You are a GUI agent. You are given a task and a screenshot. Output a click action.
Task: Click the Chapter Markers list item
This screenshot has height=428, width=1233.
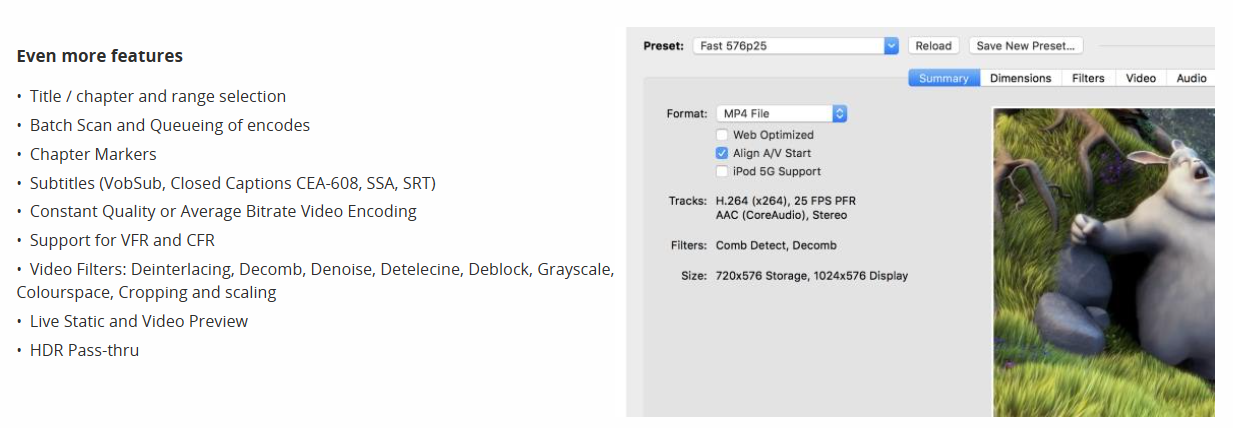(x=93, y=154)
